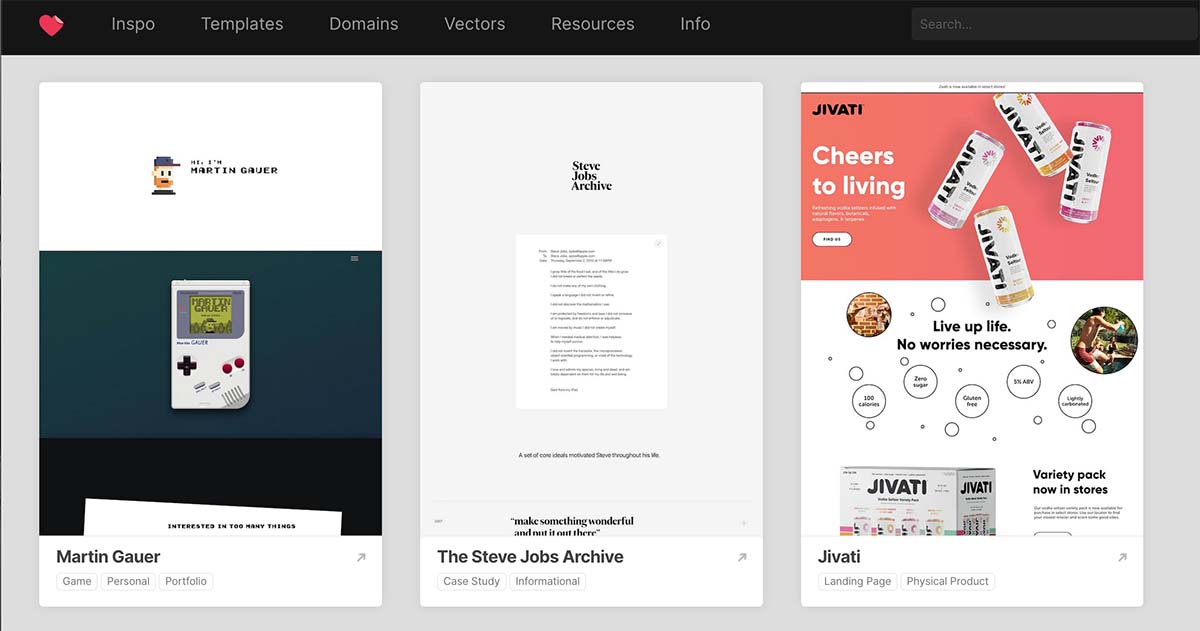Click the red heart logo icon
This screenshot has height=631, width=1200.
coord(51,24)
